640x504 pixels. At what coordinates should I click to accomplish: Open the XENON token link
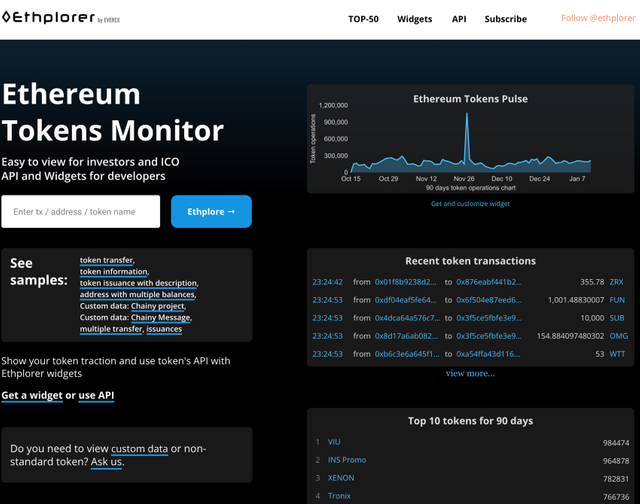(x=341, y=478)
